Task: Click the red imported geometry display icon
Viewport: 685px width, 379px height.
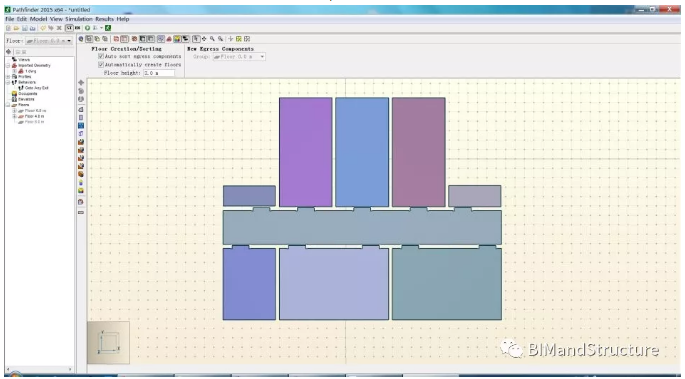Action: [x=169, y=39]
